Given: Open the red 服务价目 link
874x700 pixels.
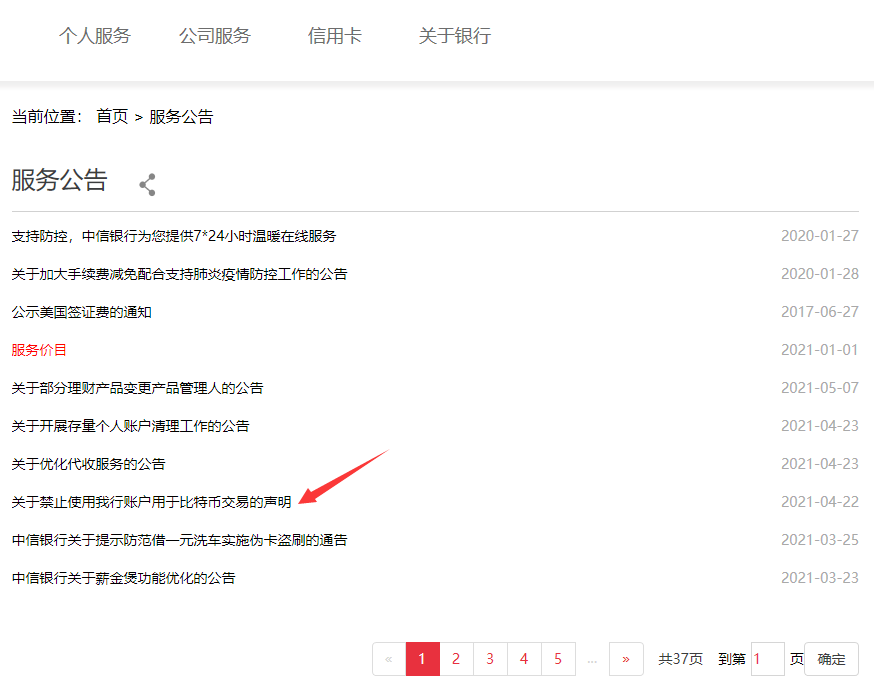Looking at the screenshot, I should (39, 350).
